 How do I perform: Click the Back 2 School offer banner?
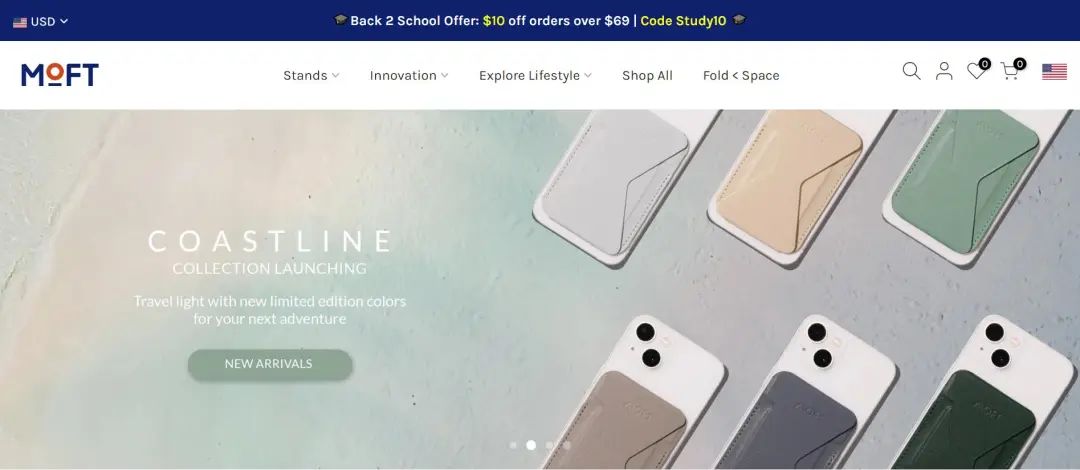click(x=539, y=21)
